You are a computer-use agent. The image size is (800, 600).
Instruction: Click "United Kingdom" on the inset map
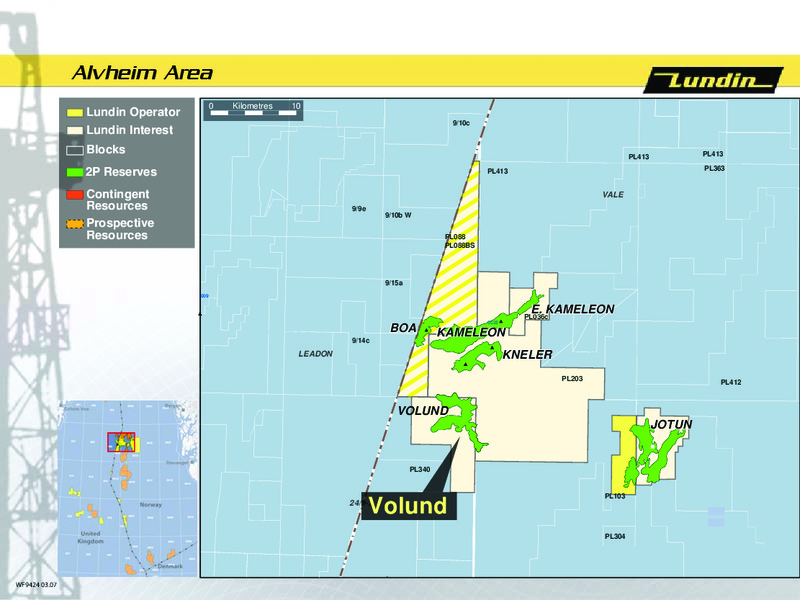click(x=91, y=537)
